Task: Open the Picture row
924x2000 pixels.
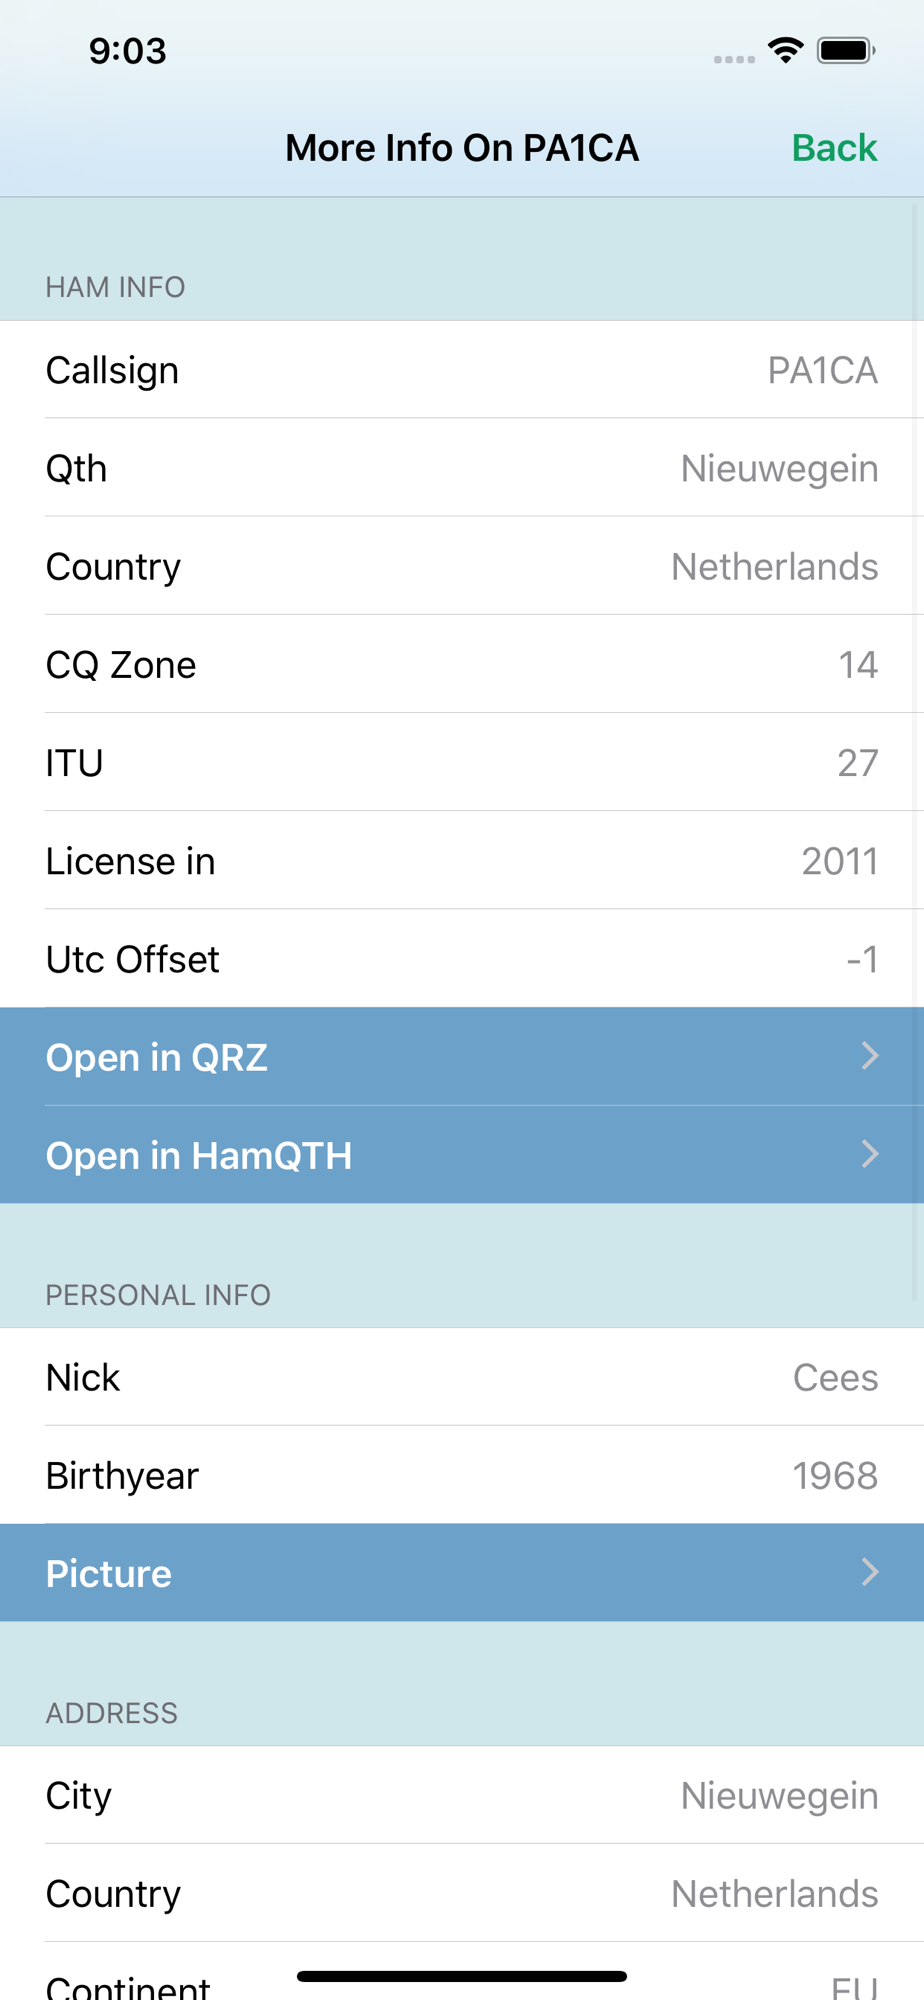Action: pyautogui.click(x=462, y=1573)
